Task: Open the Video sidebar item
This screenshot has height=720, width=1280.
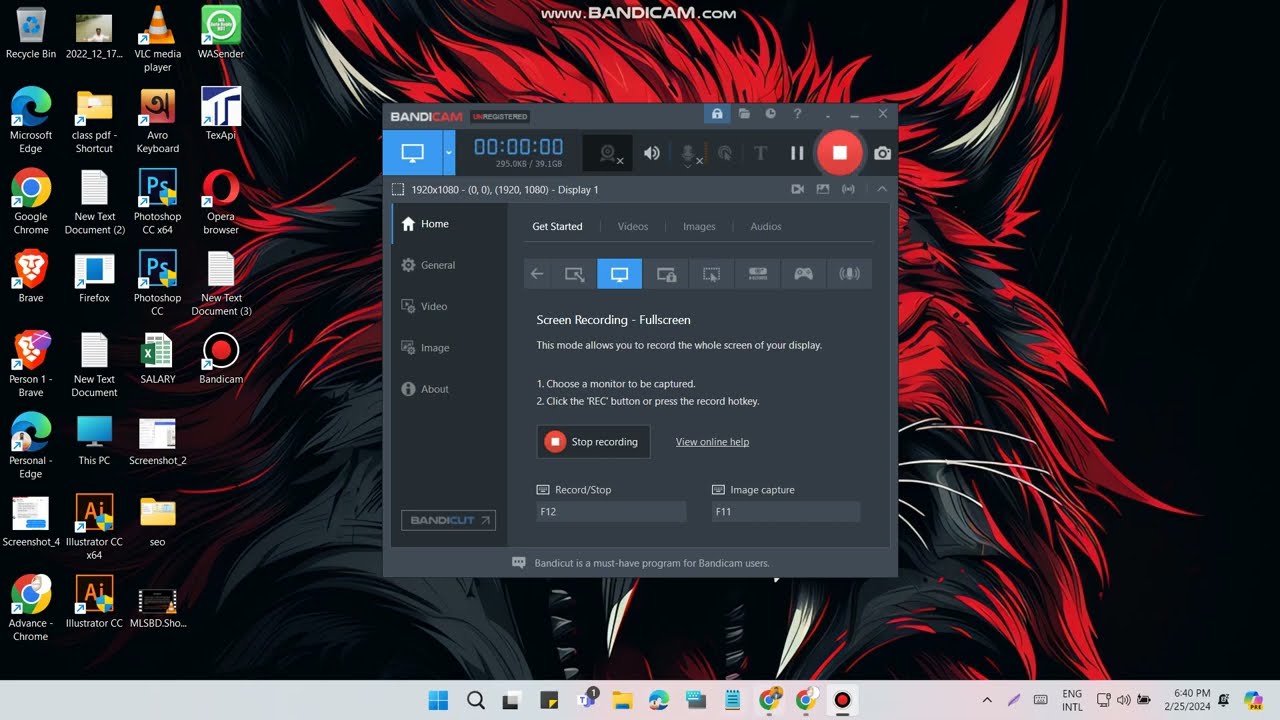Action: tap(449, 306)
